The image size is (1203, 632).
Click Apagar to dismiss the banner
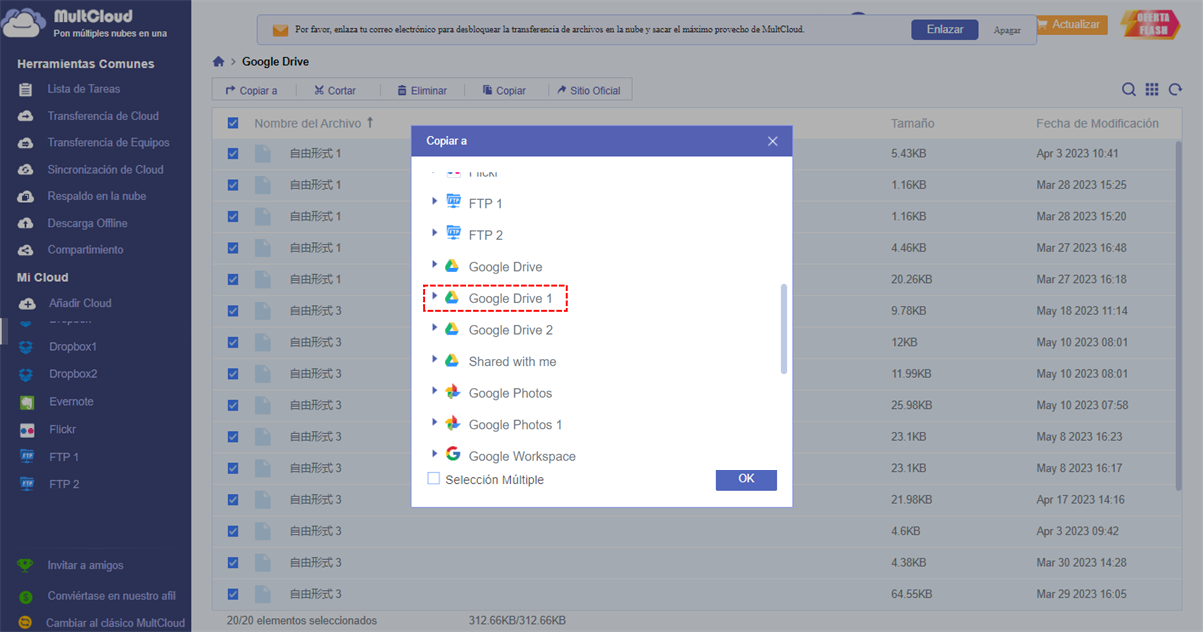[1007, 30]
